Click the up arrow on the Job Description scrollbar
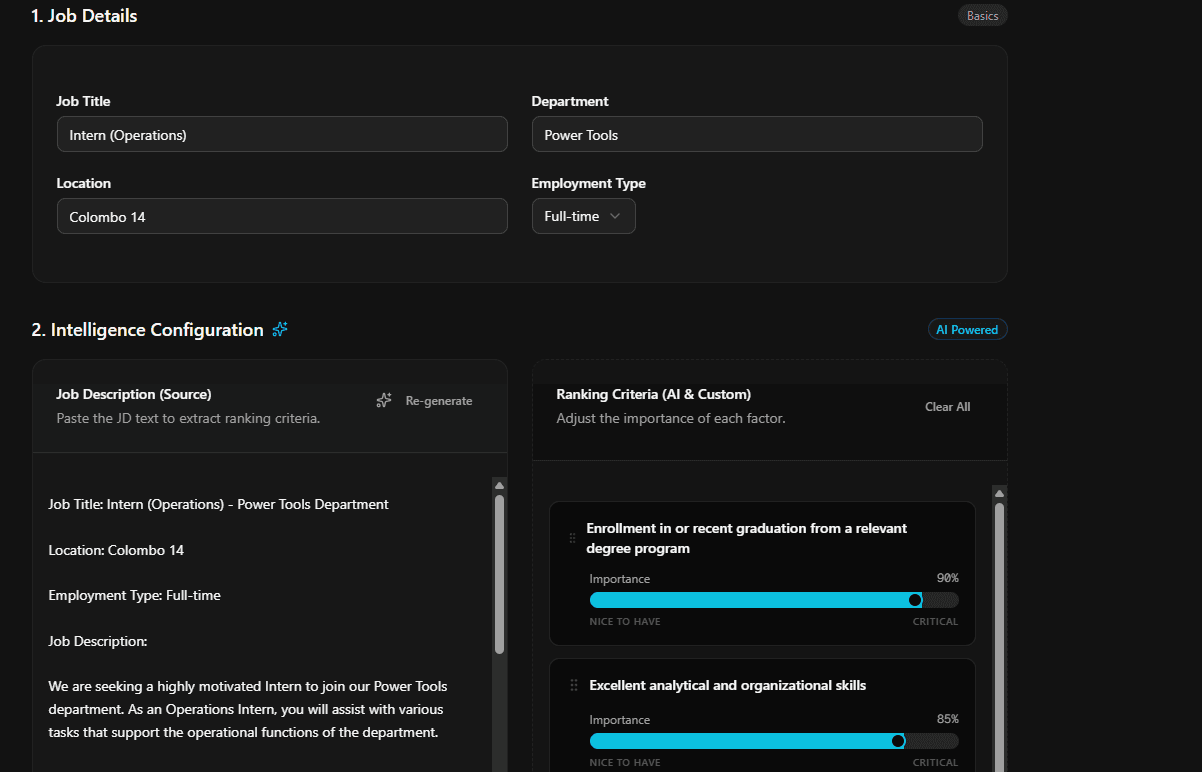 499,484
